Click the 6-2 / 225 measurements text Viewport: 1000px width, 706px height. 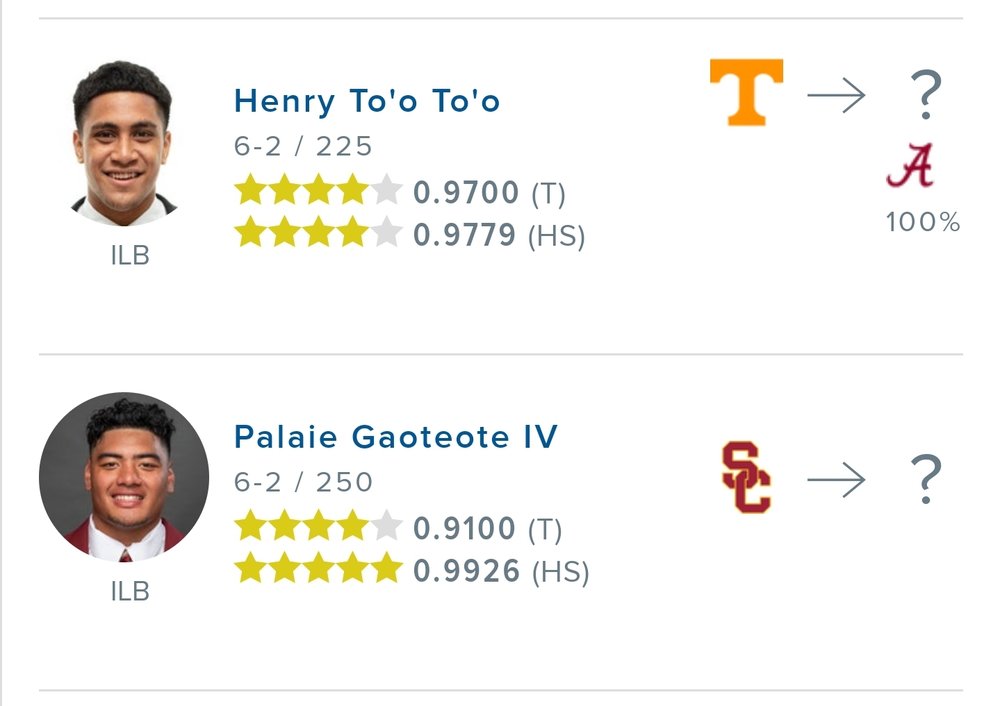303,147
